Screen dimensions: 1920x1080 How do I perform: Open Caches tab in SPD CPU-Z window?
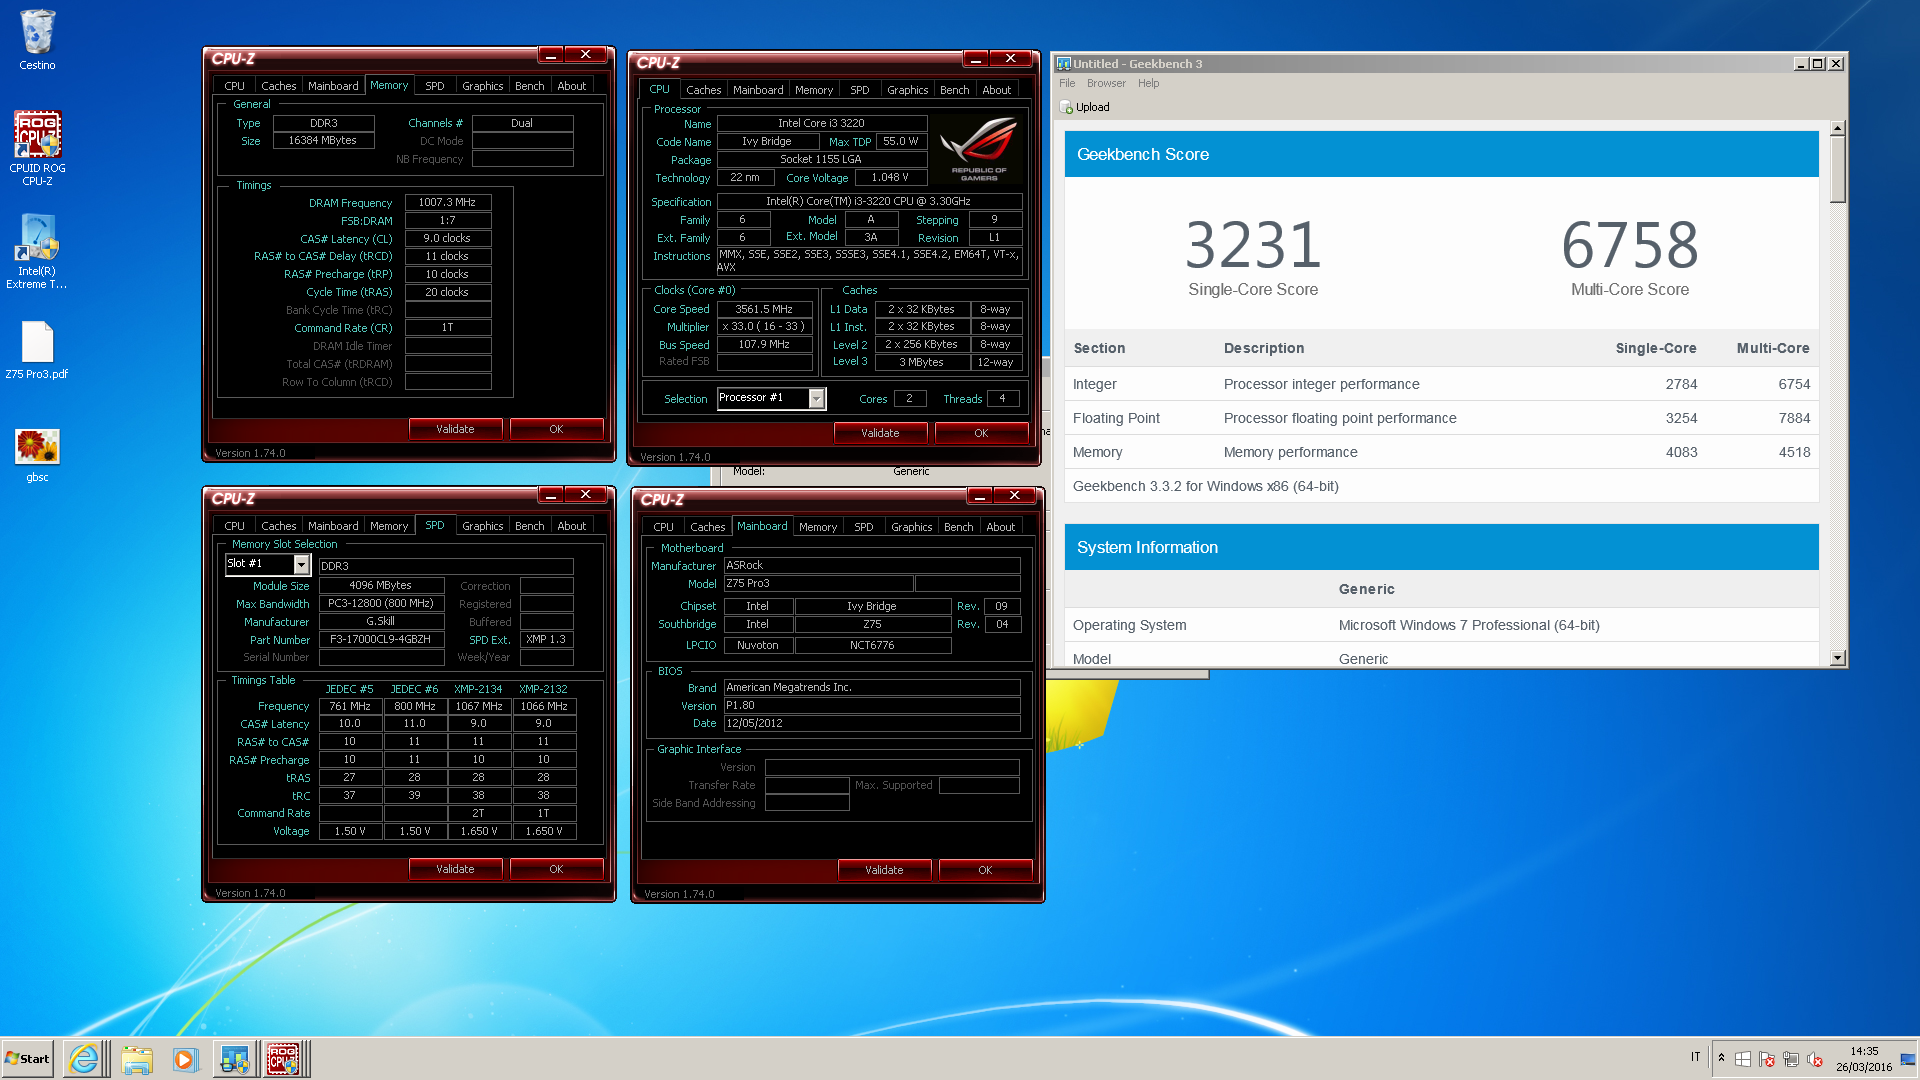tap(278, 526)
